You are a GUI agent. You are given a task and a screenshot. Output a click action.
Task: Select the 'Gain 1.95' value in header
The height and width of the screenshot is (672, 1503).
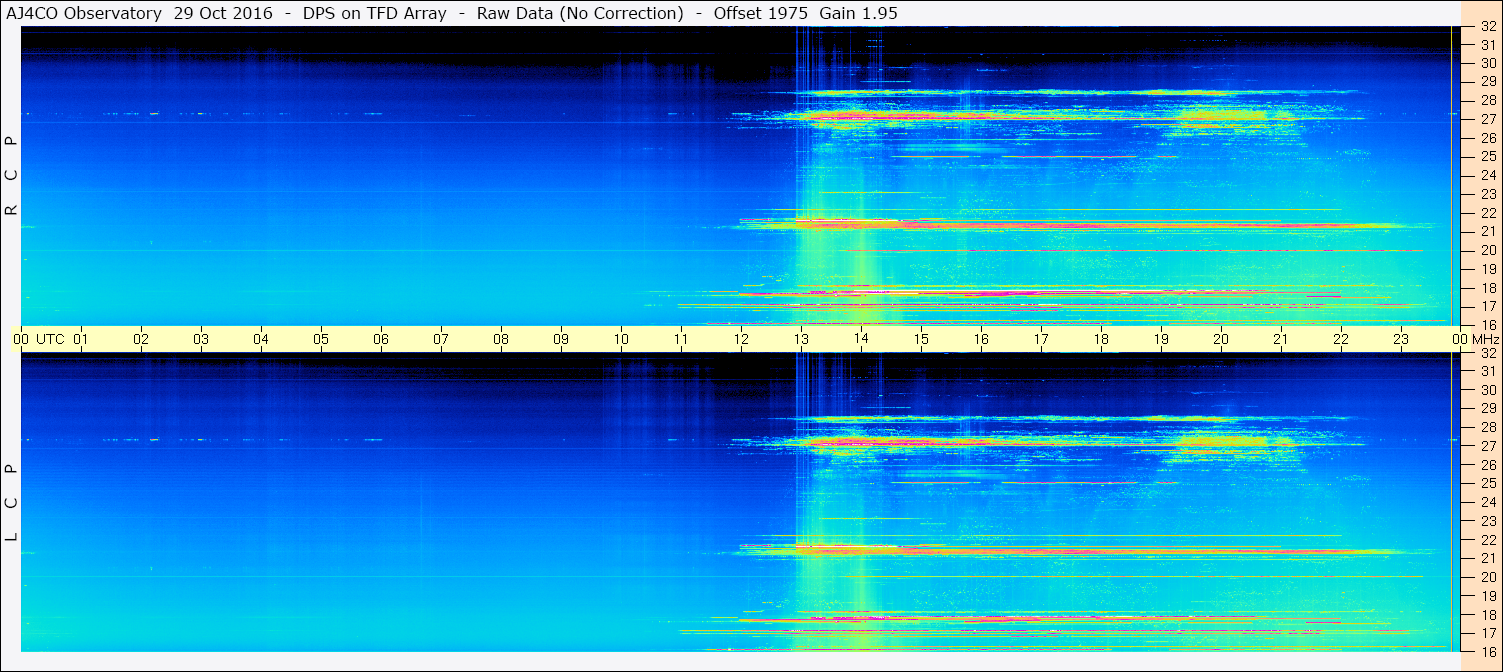click(858, 13)
